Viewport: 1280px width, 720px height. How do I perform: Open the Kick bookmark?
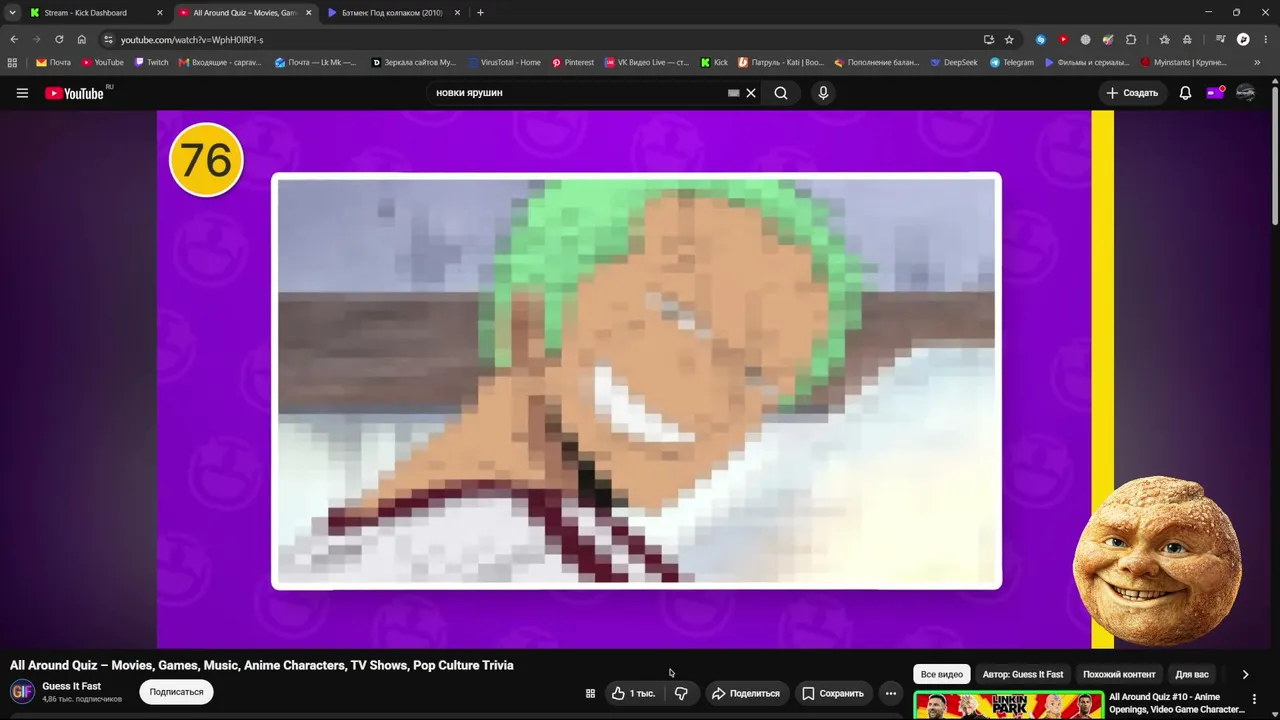click(x=714, y=62)
